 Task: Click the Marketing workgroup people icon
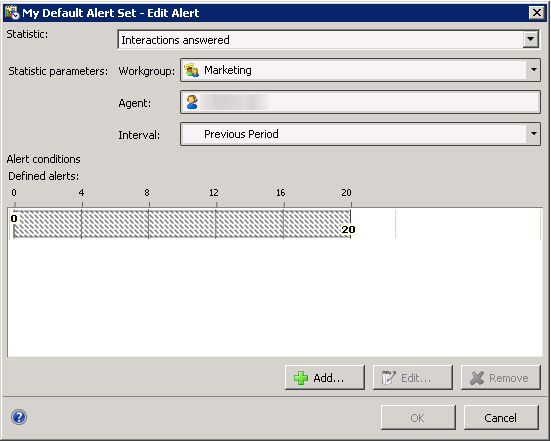pyautogui.click(x=192, y=70)
